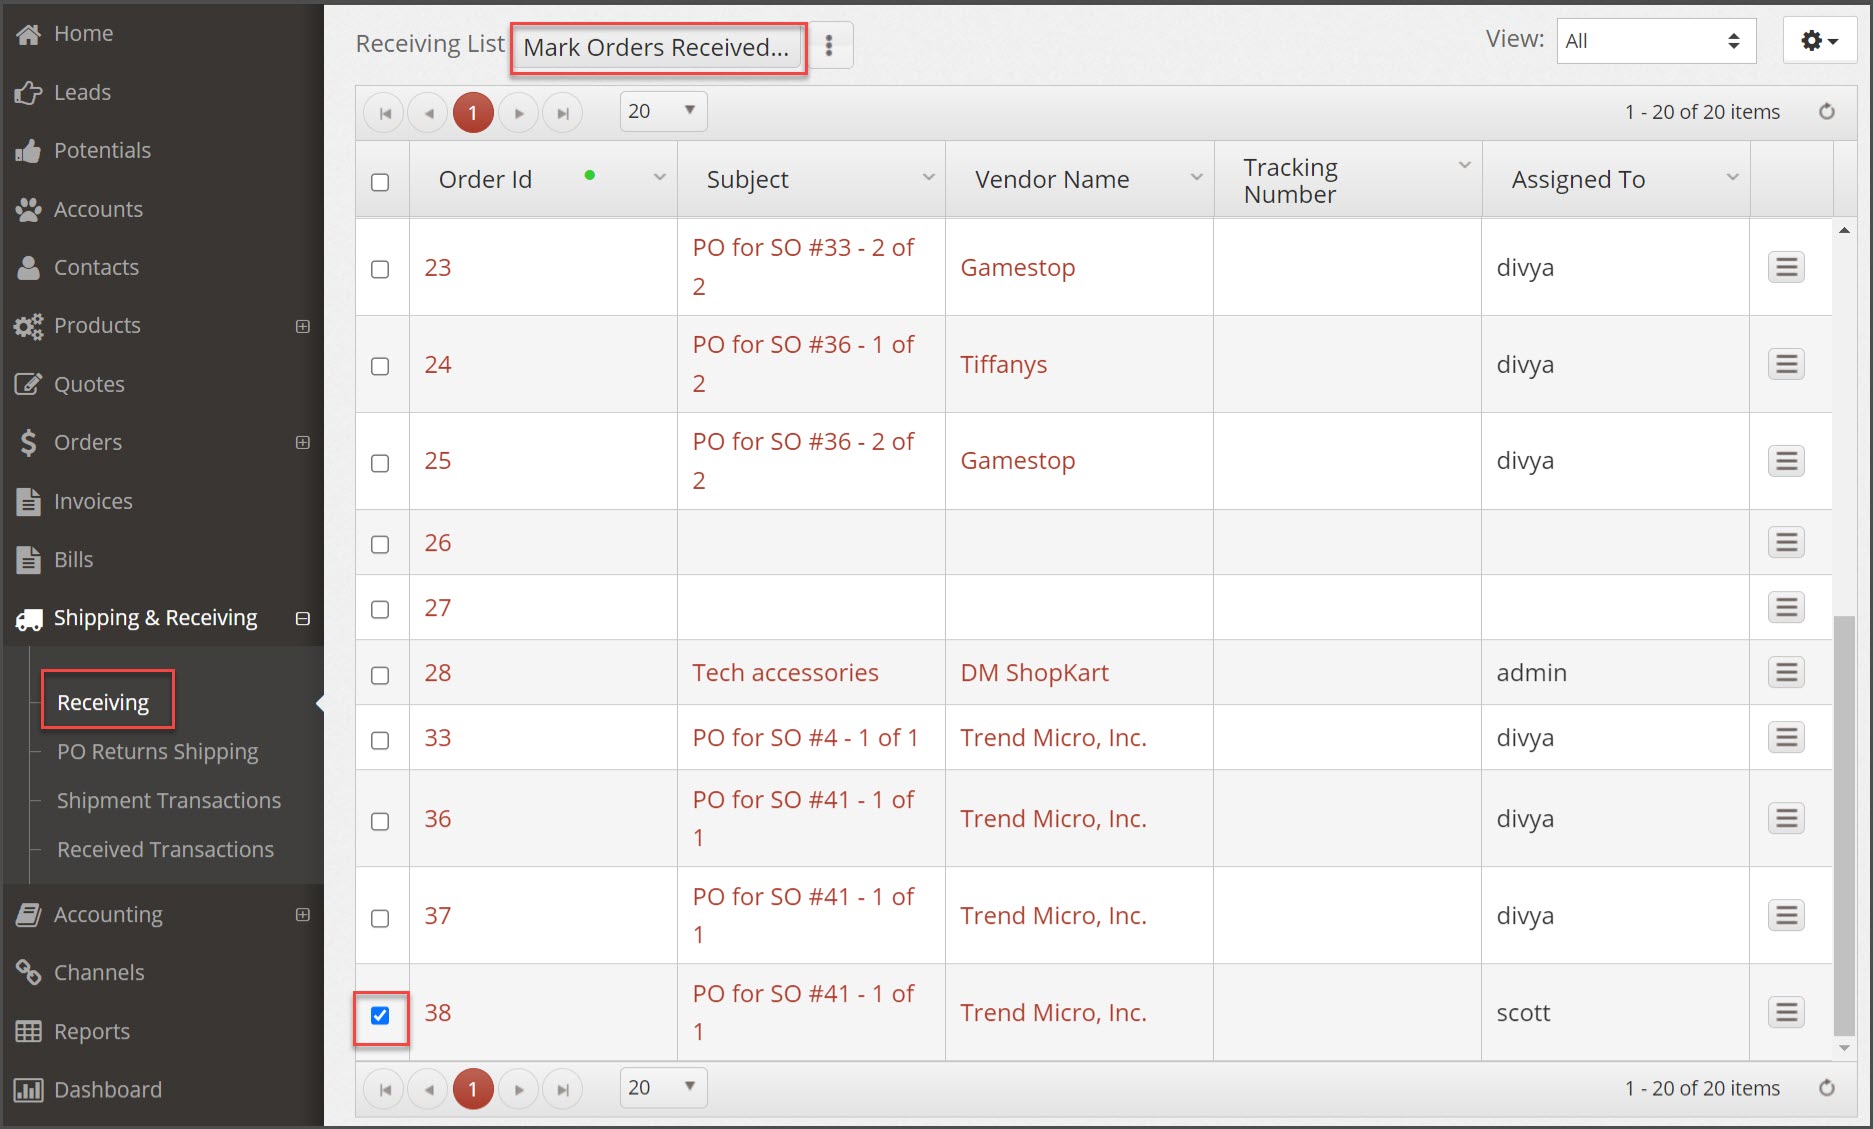Collapse the Shipping & Receiving section

[303, 618]
